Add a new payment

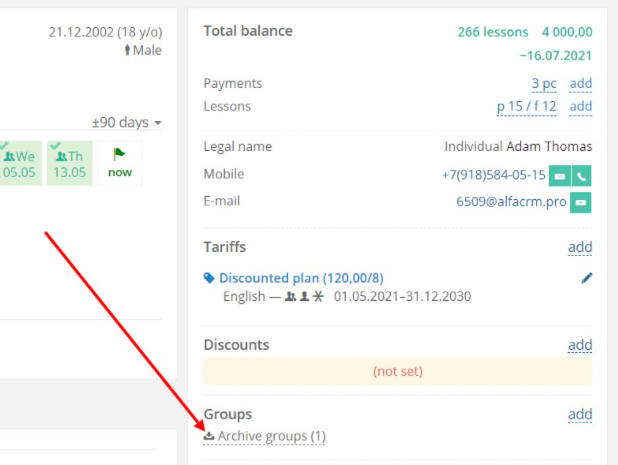581,84
